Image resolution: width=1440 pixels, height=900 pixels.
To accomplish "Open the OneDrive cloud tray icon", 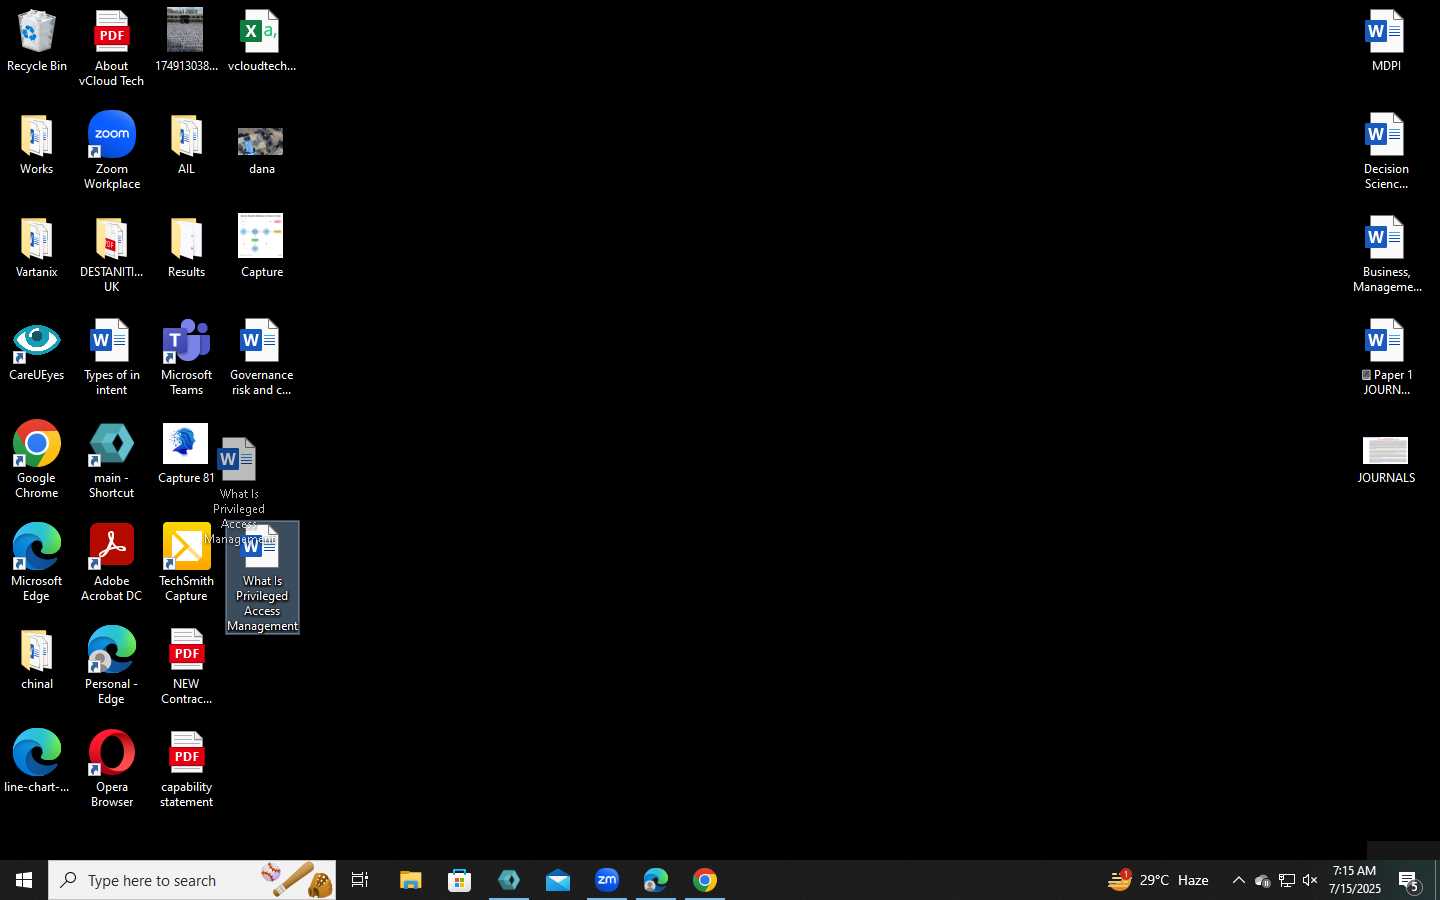I will pos(1262,881).
